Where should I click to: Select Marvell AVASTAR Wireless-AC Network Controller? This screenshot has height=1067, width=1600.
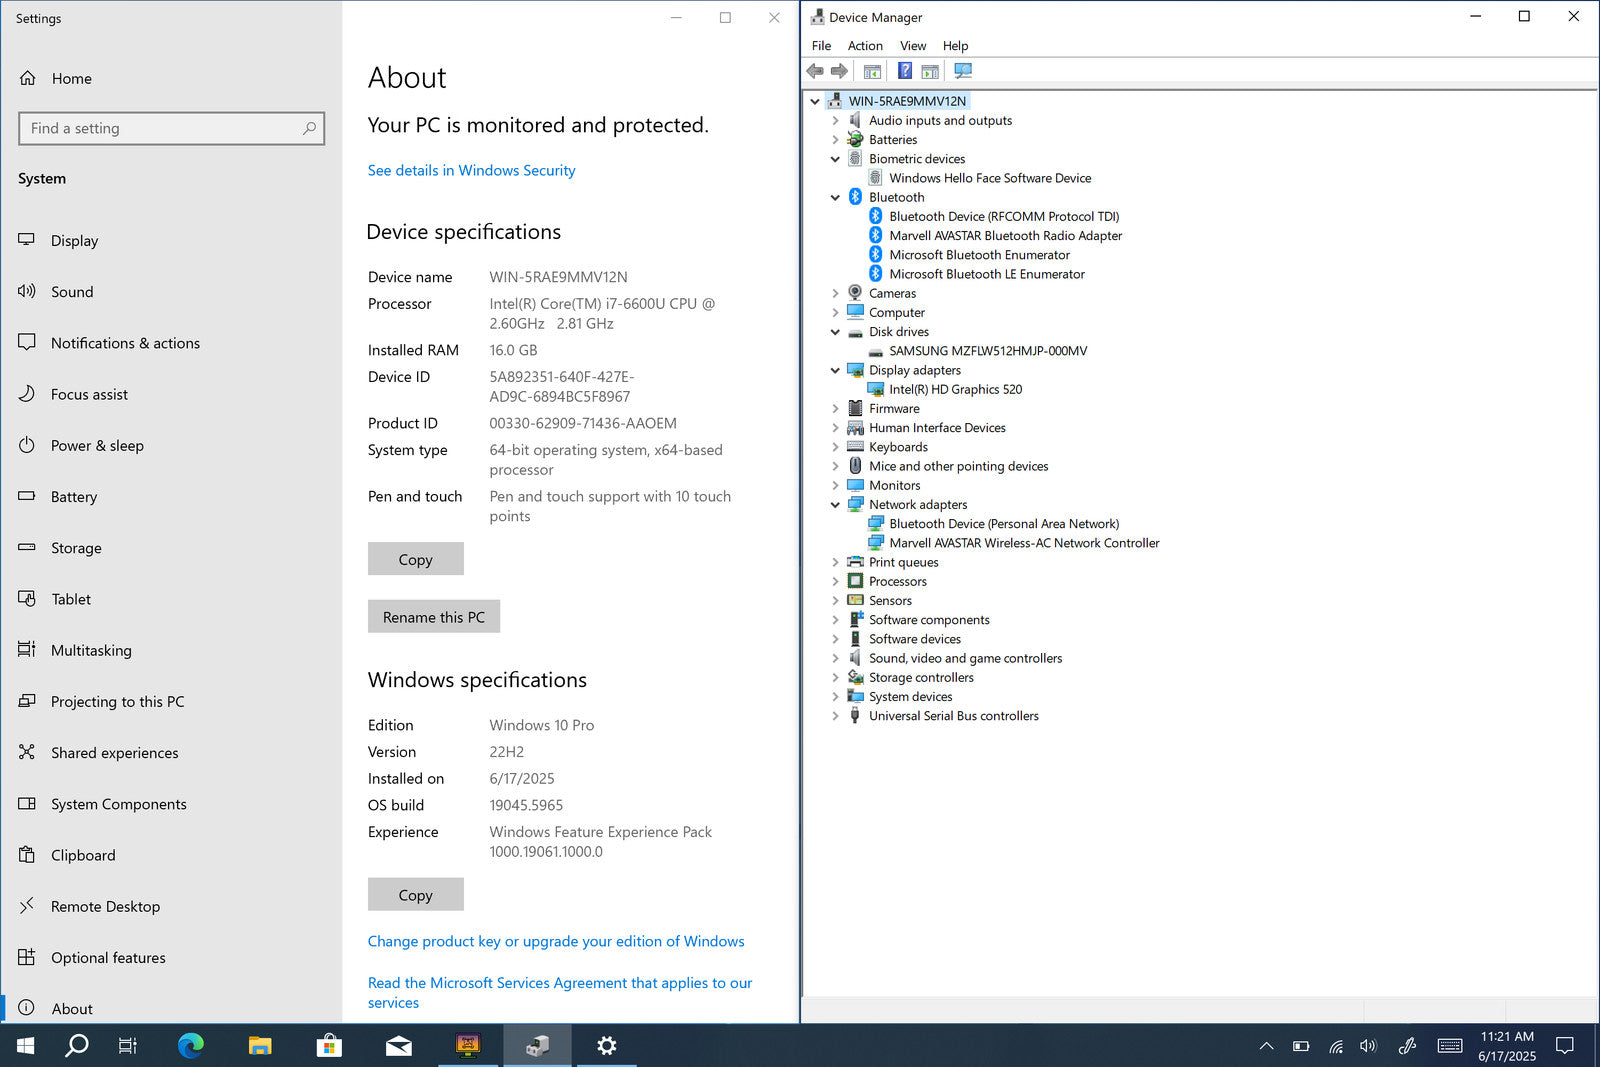[x=1024, y=543]
